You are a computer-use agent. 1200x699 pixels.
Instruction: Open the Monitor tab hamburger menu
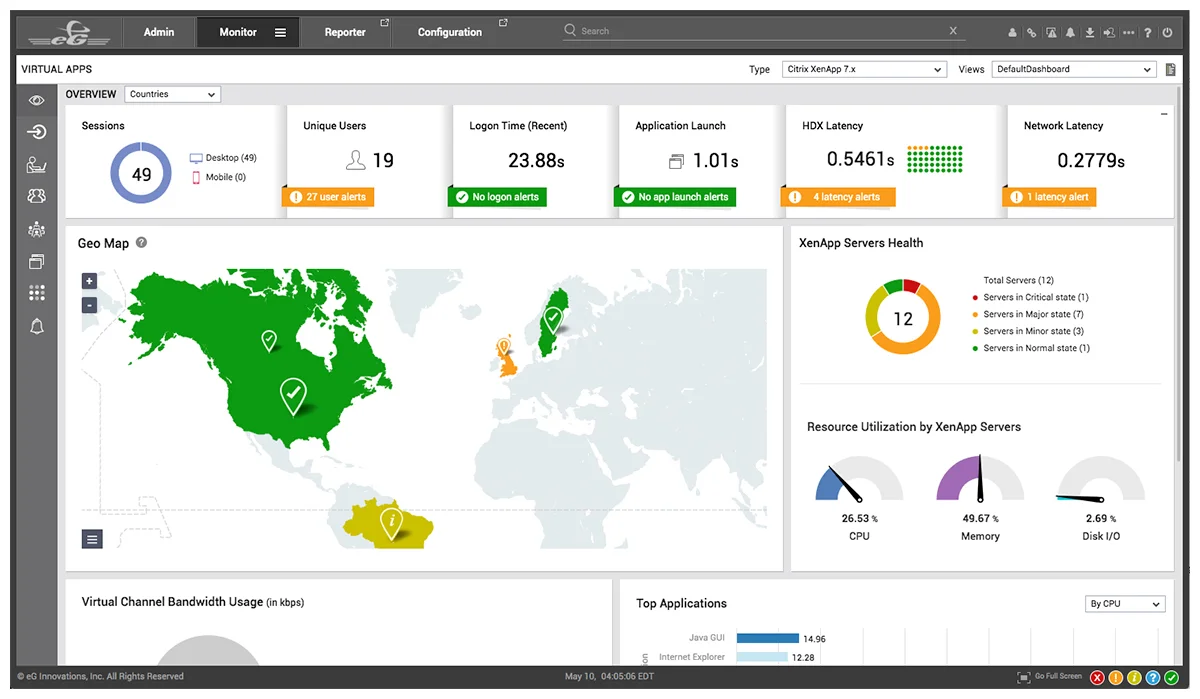point(280,32)
